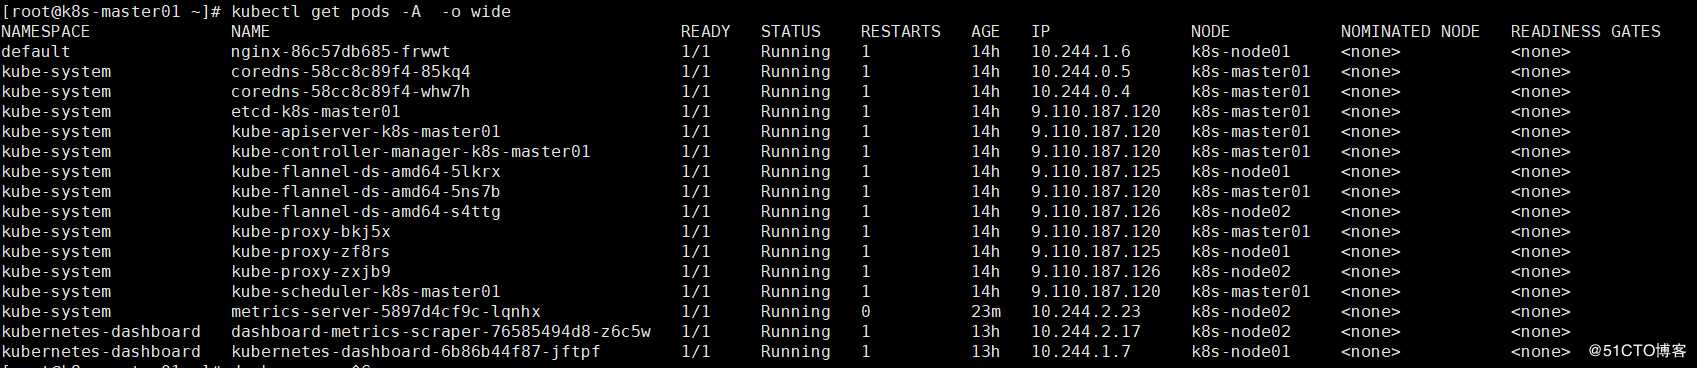The image size is (1697, 368).
Task: Click node k8s-node02 in the metrics-server row
Action: point(1241,312)
